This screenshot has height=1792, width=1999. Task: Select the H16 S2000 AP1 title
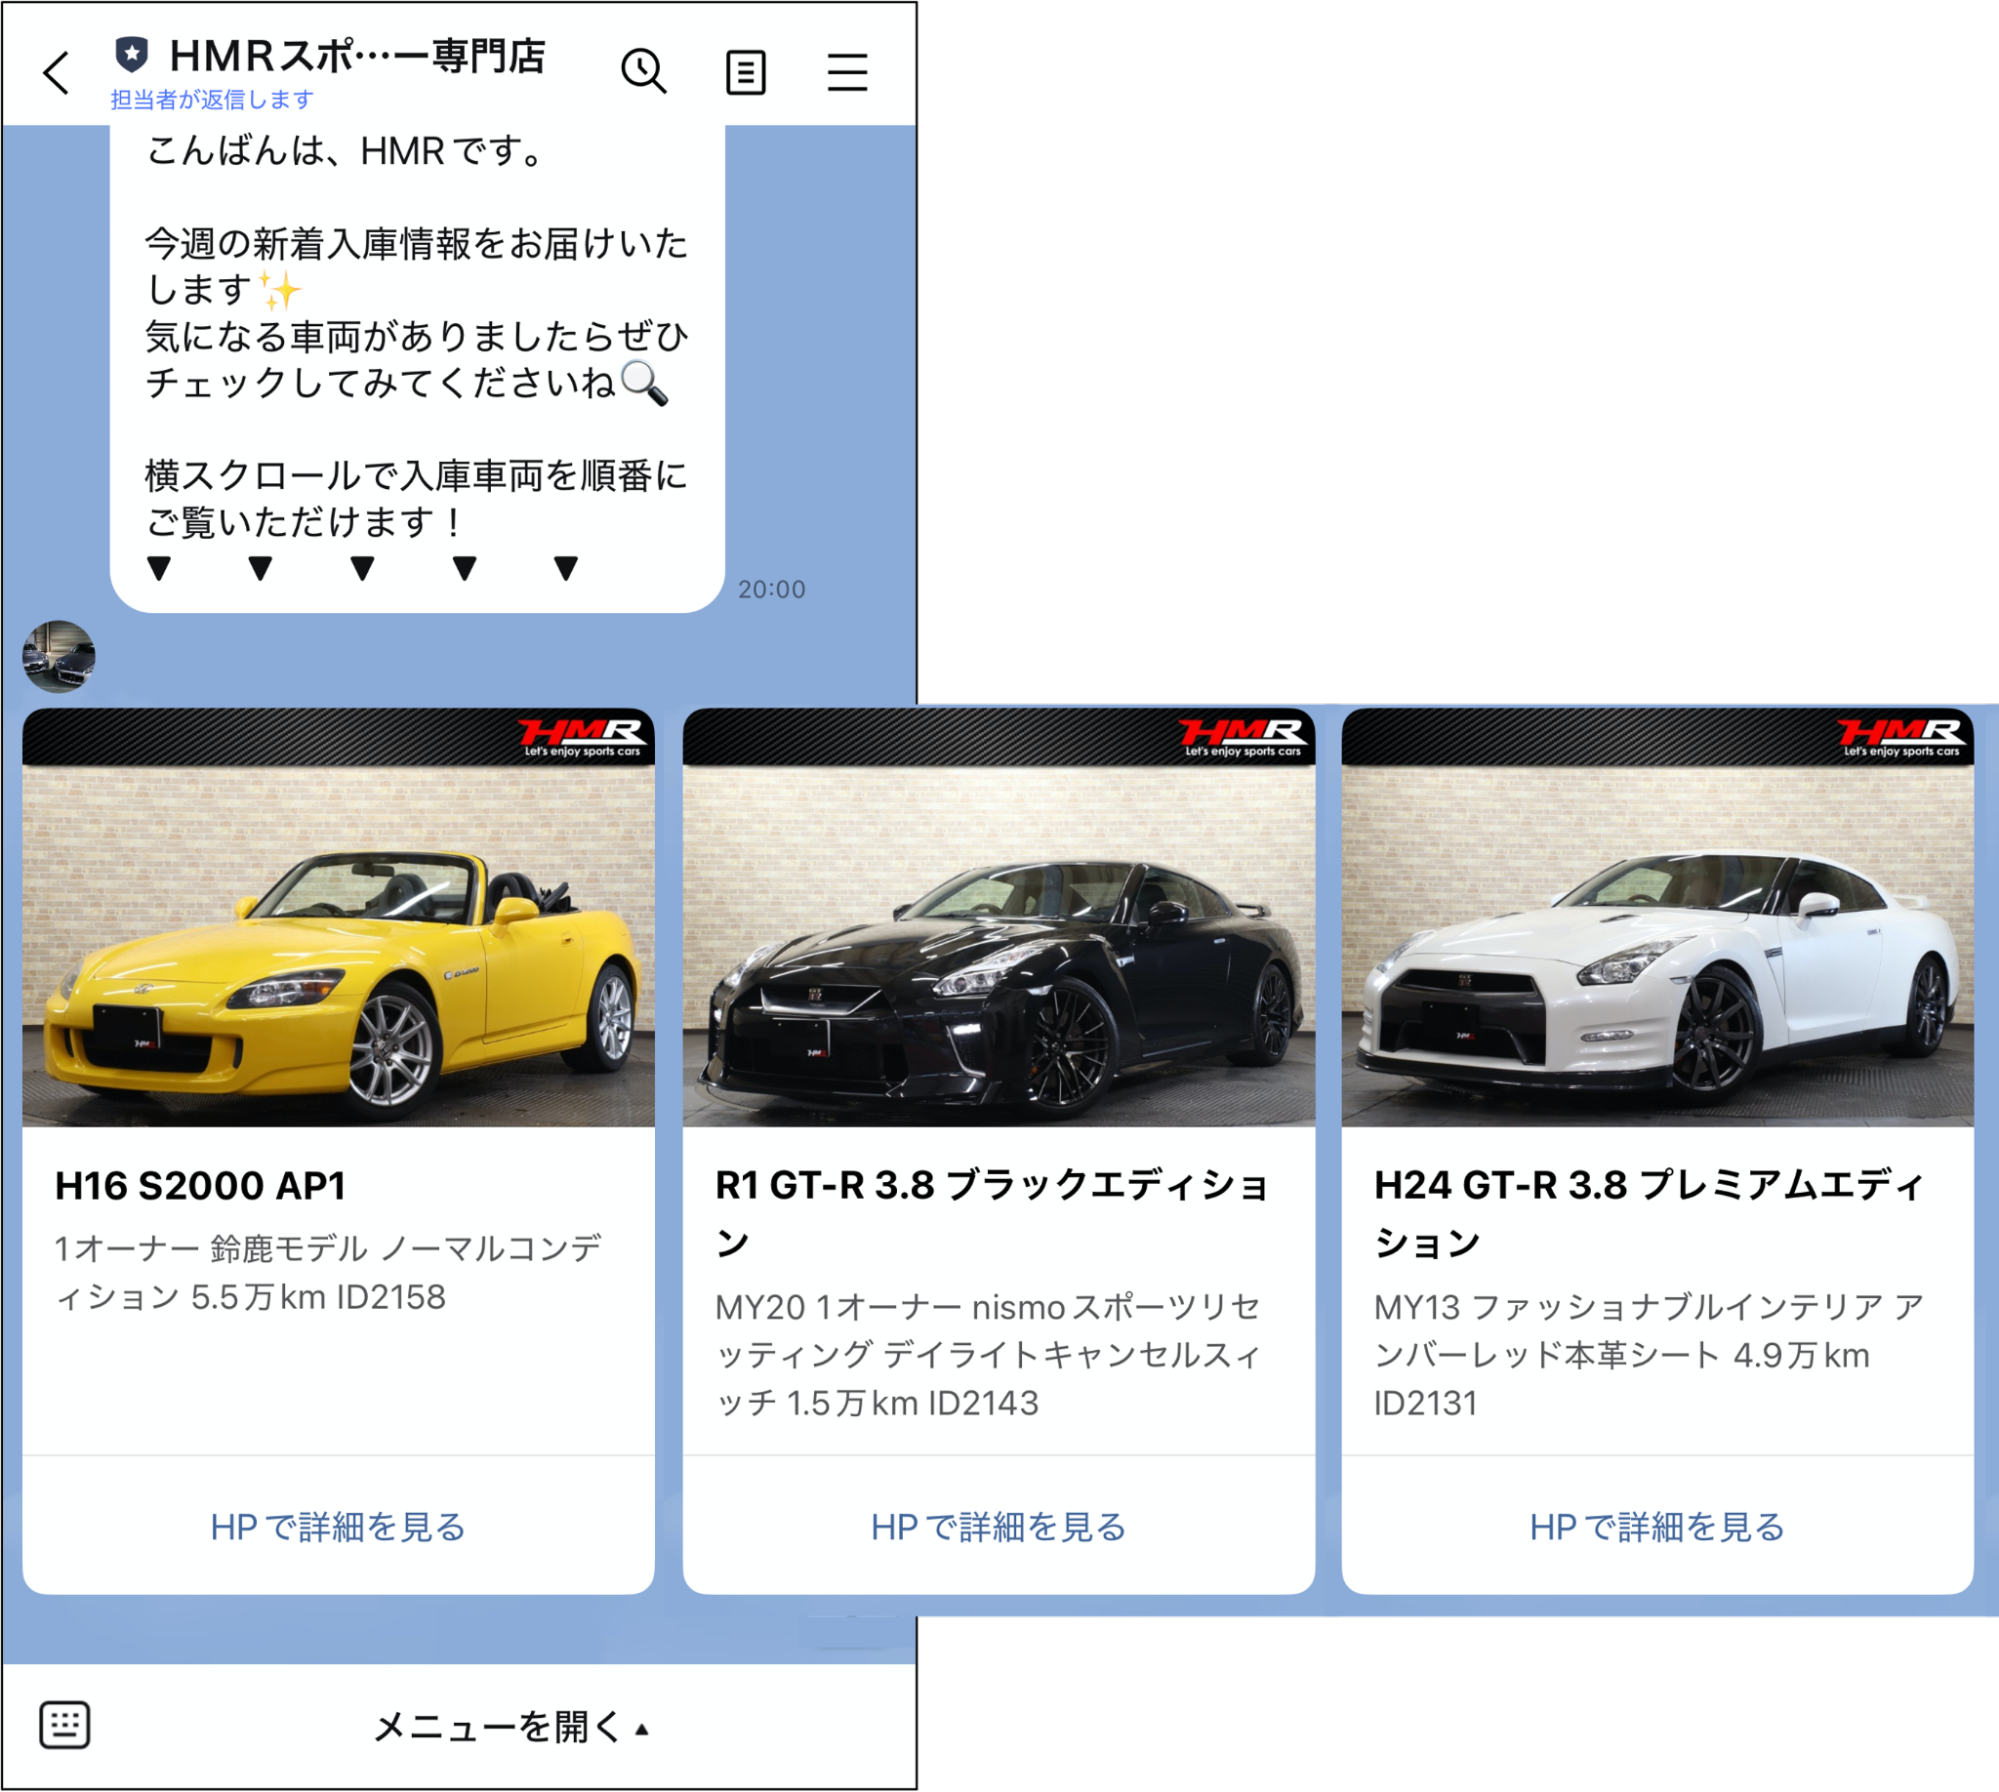tap(200, 1186)
